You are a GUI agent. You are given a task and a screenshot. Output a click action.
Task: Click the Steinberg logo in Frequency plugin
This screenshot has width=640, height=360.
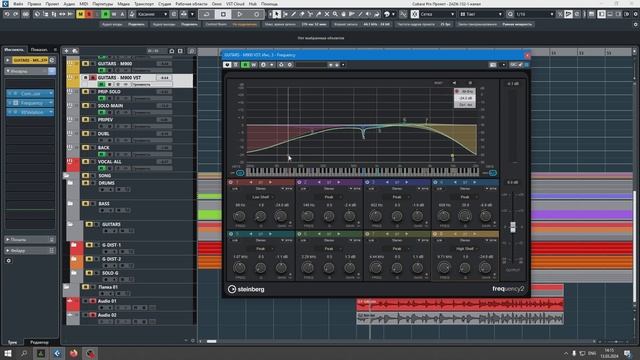[x=246, y=289]
